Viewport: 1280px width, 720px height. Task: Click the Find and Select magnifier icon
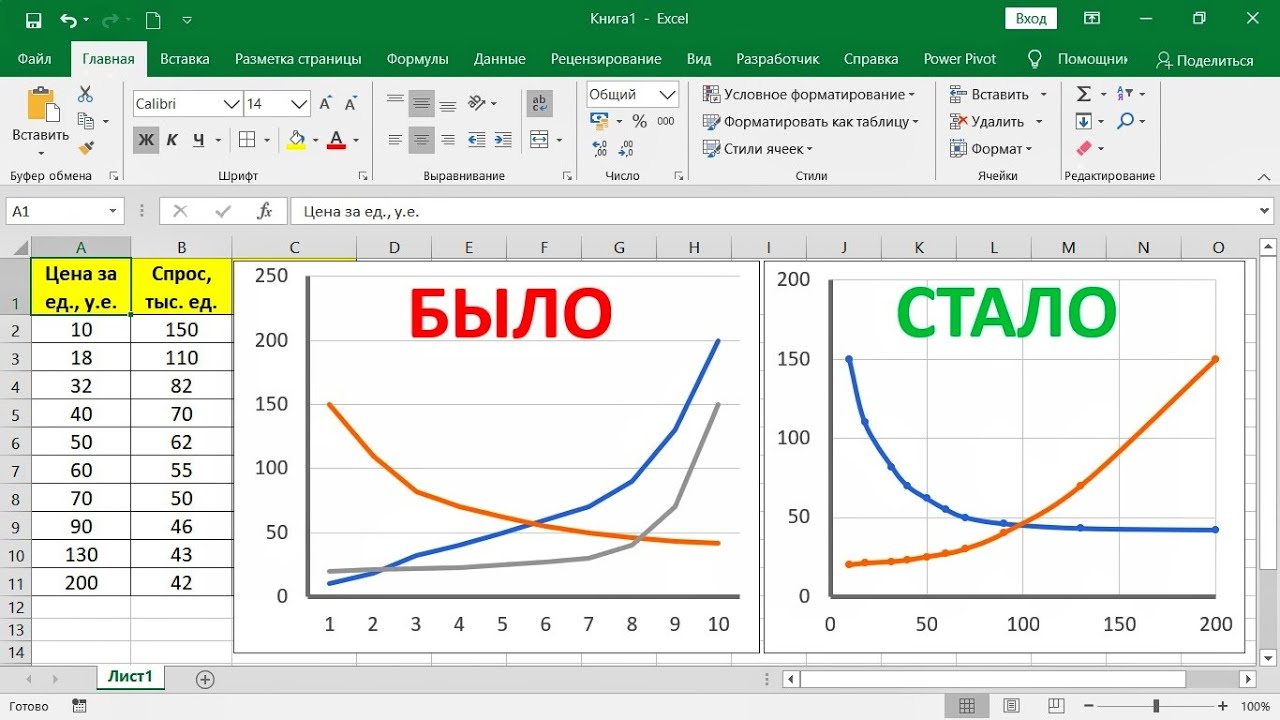click(x=1126, y=121)
